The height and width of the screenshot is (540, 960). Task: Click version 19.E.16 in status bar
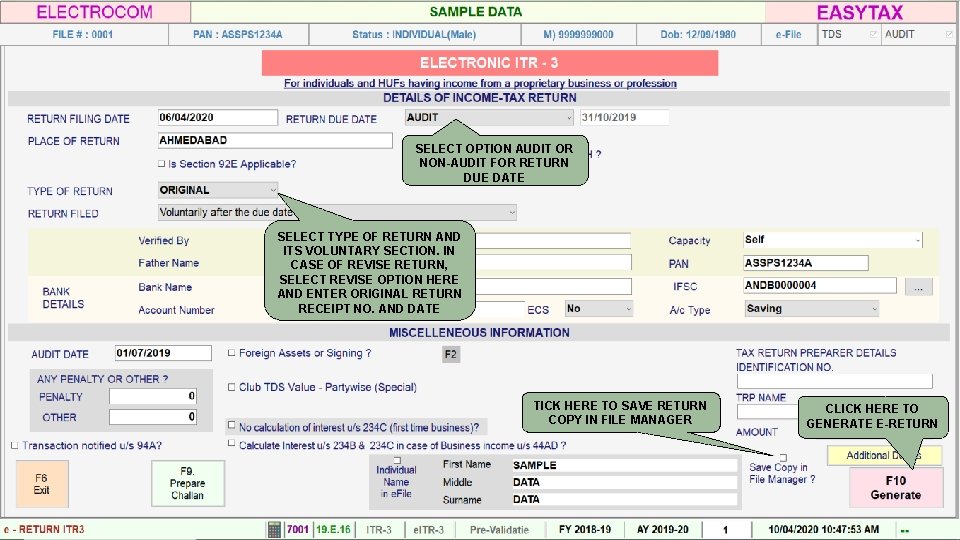coord(333,530)
